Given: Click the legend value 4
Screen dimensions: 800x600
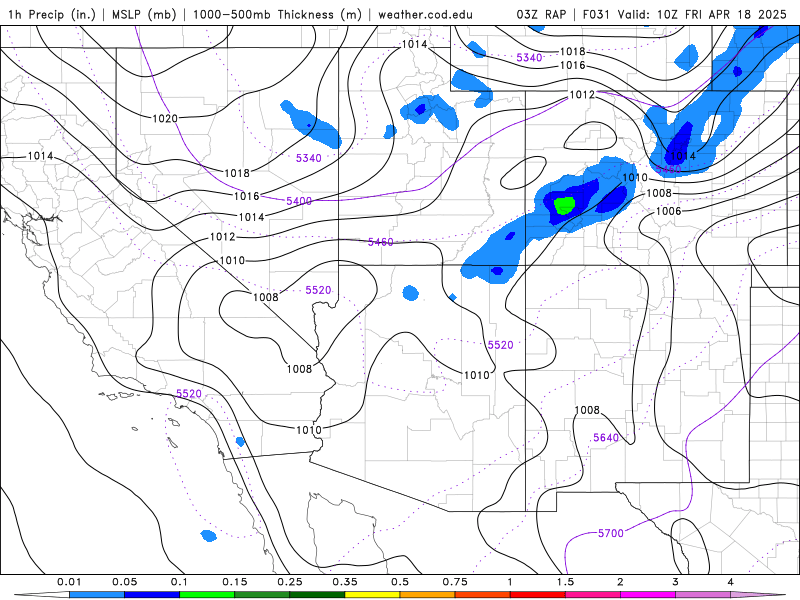Looking at the screenshot, I should [x=730, y=582].
